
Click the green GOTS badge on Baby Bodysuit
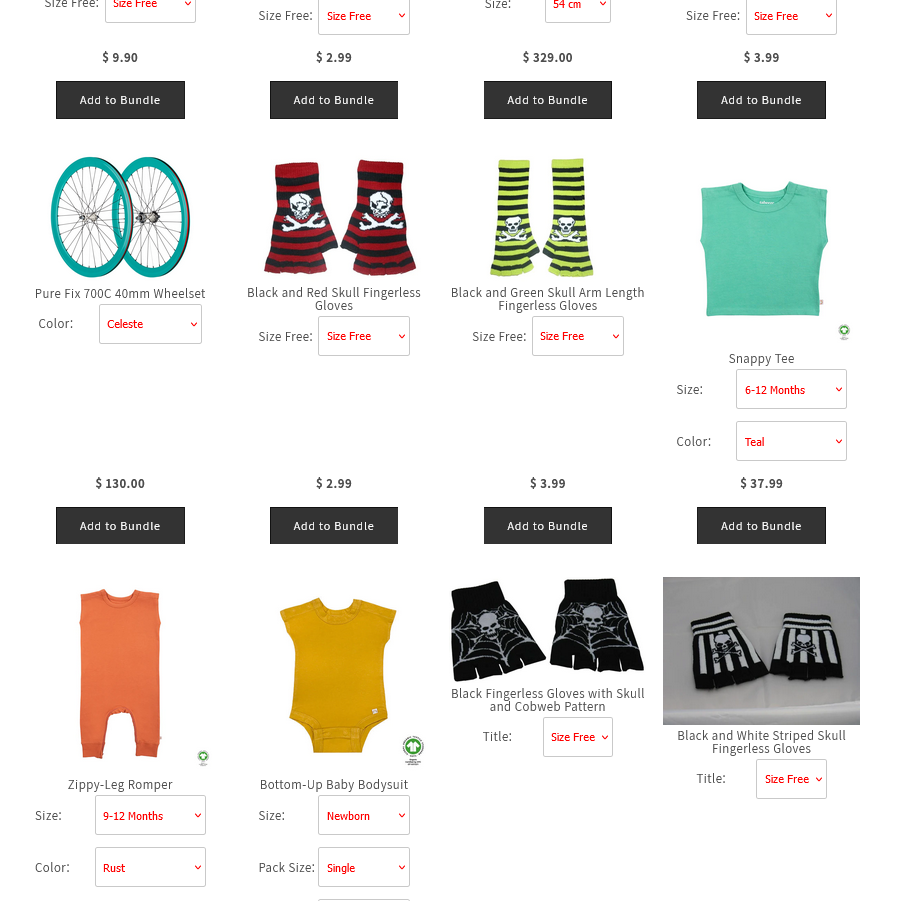413,749
